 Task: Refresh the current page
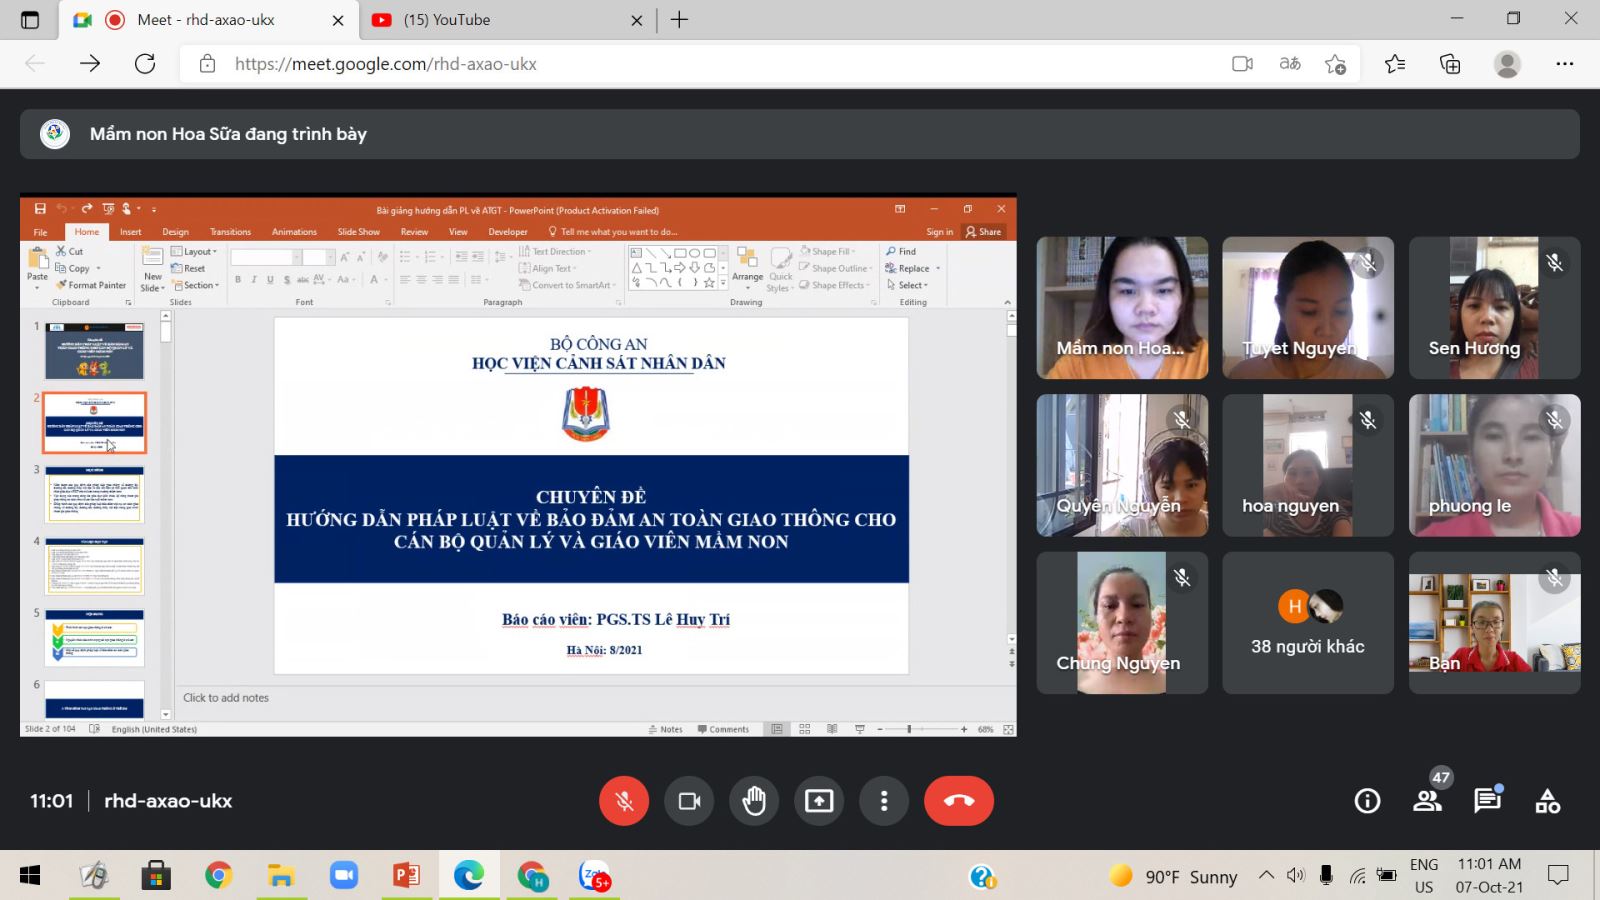(x=145, y=64)
